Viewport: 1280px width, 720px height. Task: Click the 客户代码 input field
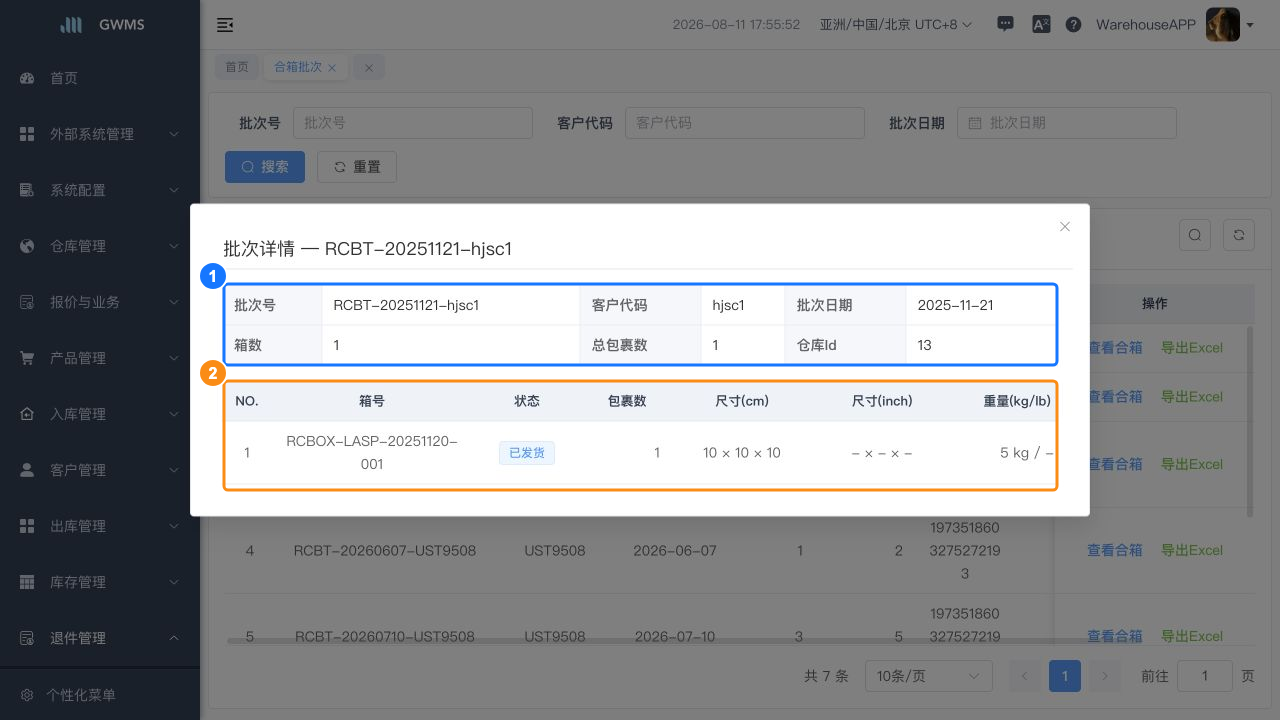pos(745,123)
